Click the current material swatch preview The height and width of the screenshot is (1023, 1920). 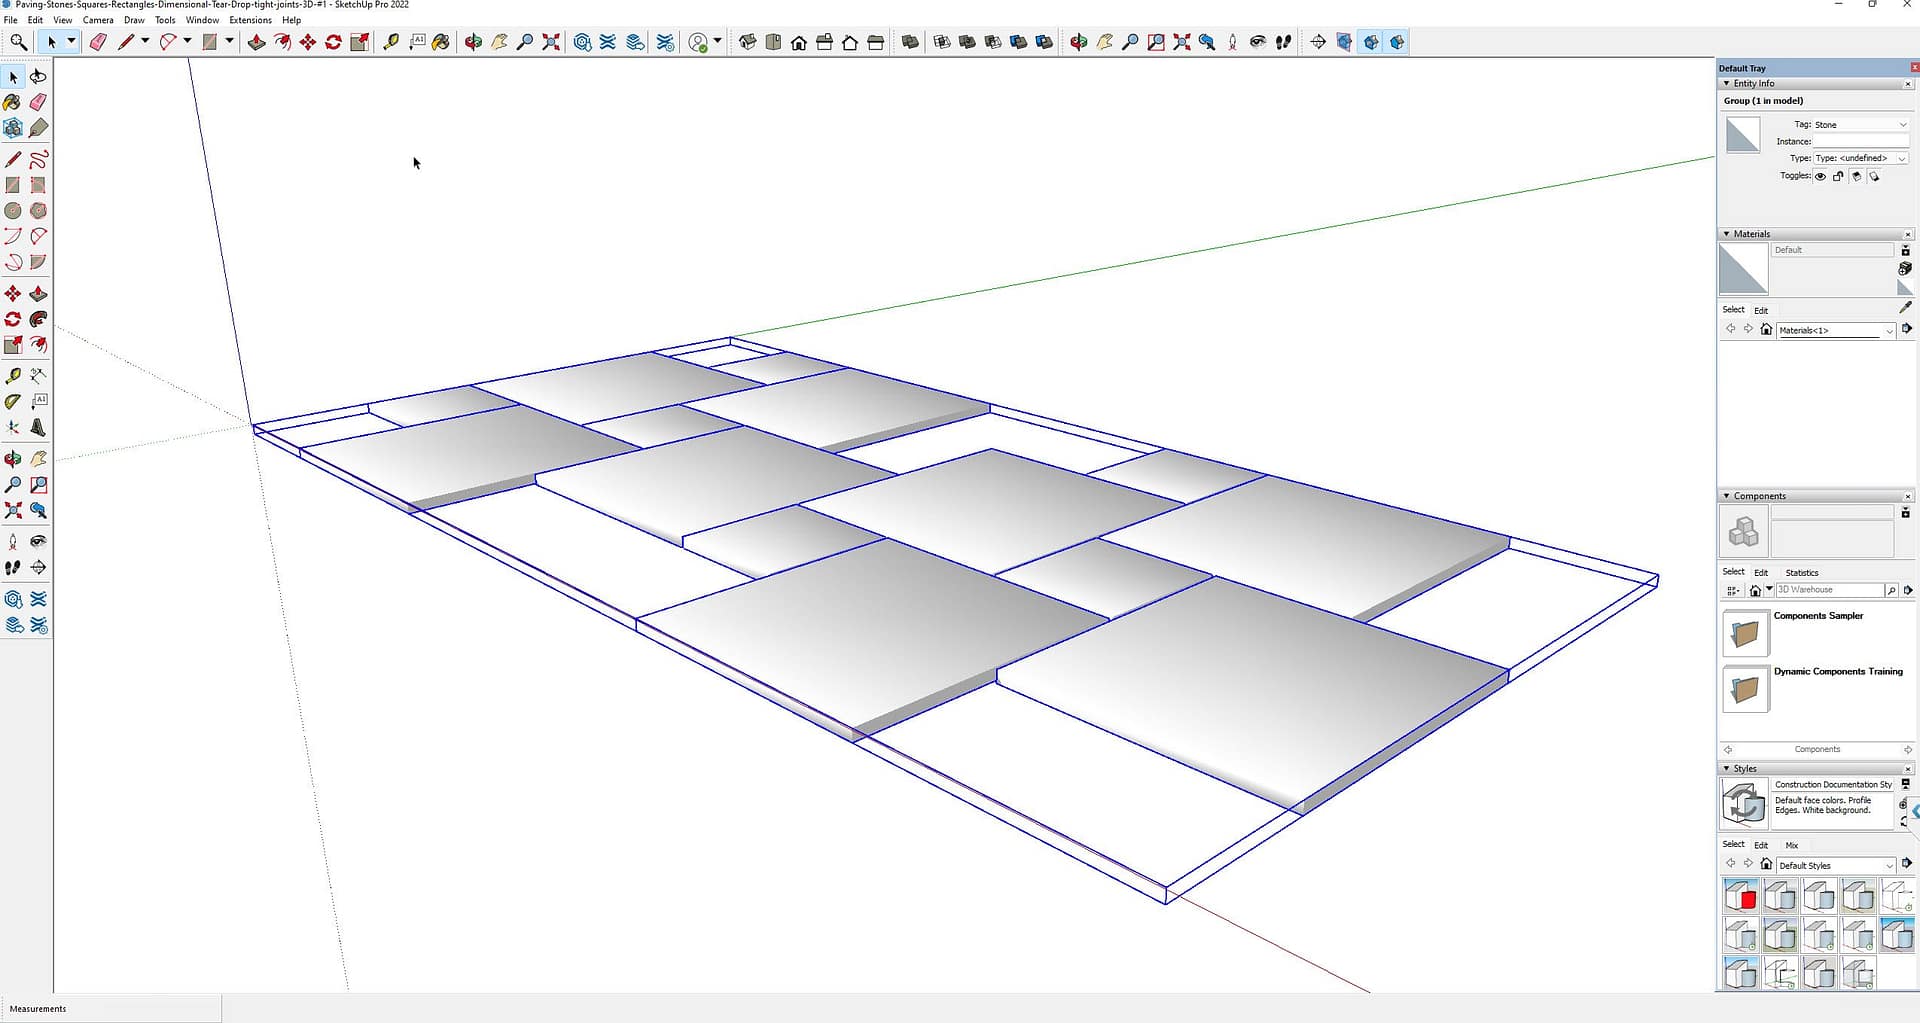point(1743,269)
